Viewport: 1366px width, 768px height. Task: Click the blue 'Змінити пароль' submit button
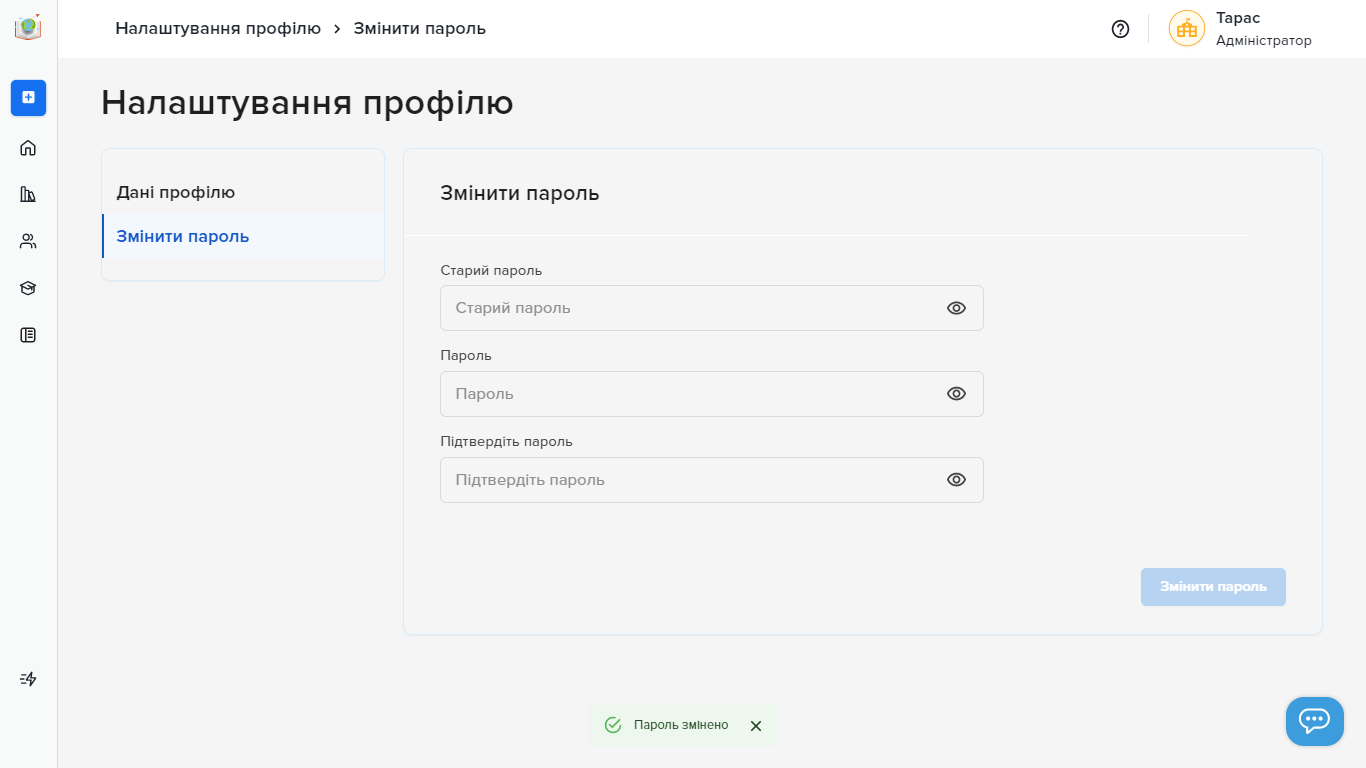click(1213, 587)
